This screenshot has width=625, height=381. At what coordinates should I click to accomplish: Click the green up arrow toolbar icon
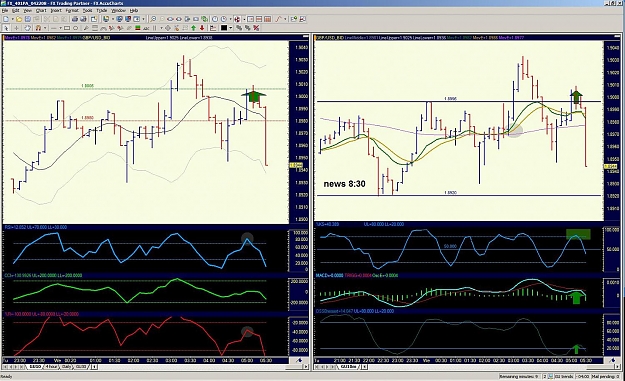(x=193, y=28)
